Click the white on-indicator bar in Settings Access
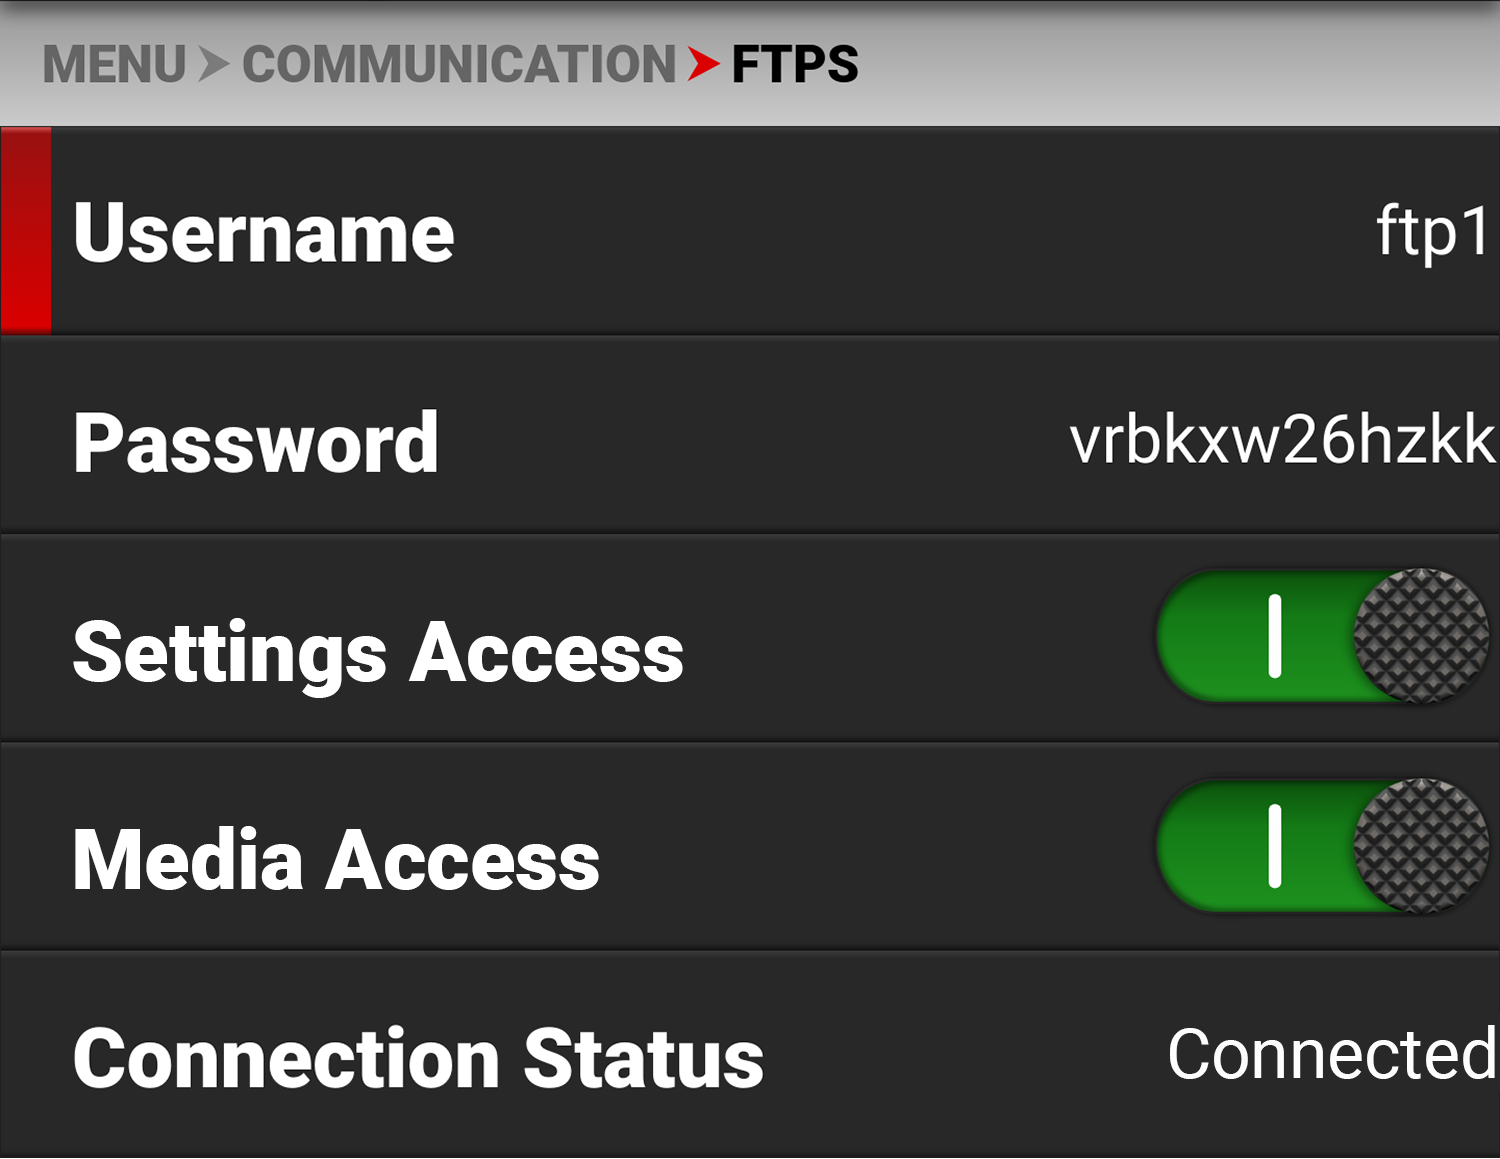Viewport: 1500px width, 1159px height. pyautogui.click(x=1275, y=636)
